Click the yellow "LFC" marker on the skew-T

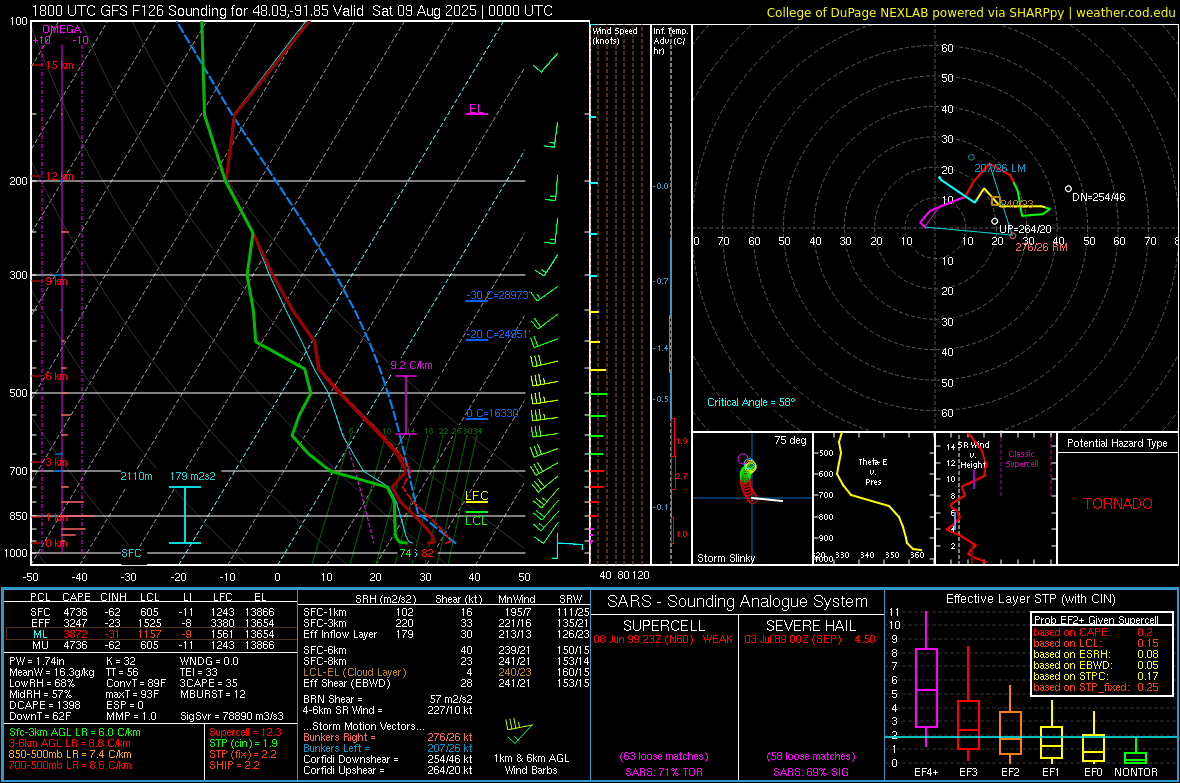click(x=476, y=495)
